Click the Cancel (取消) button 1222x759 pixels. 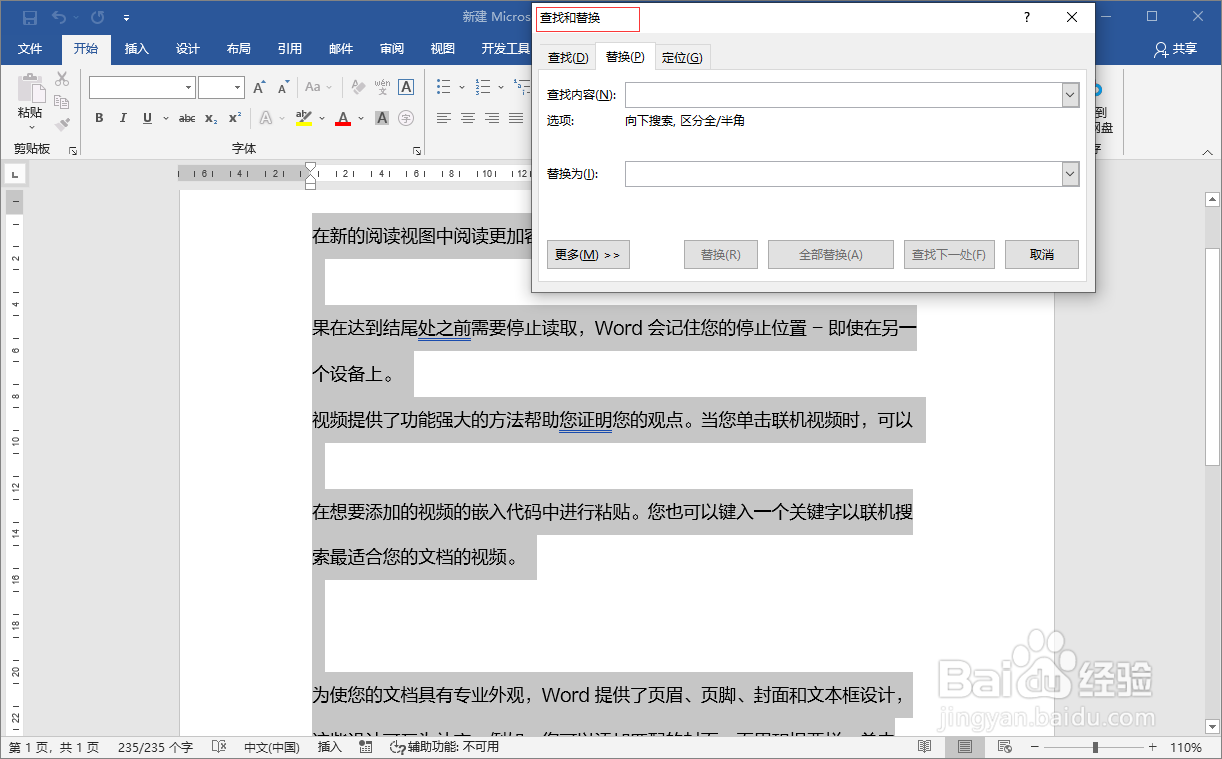coord(1042,255)
